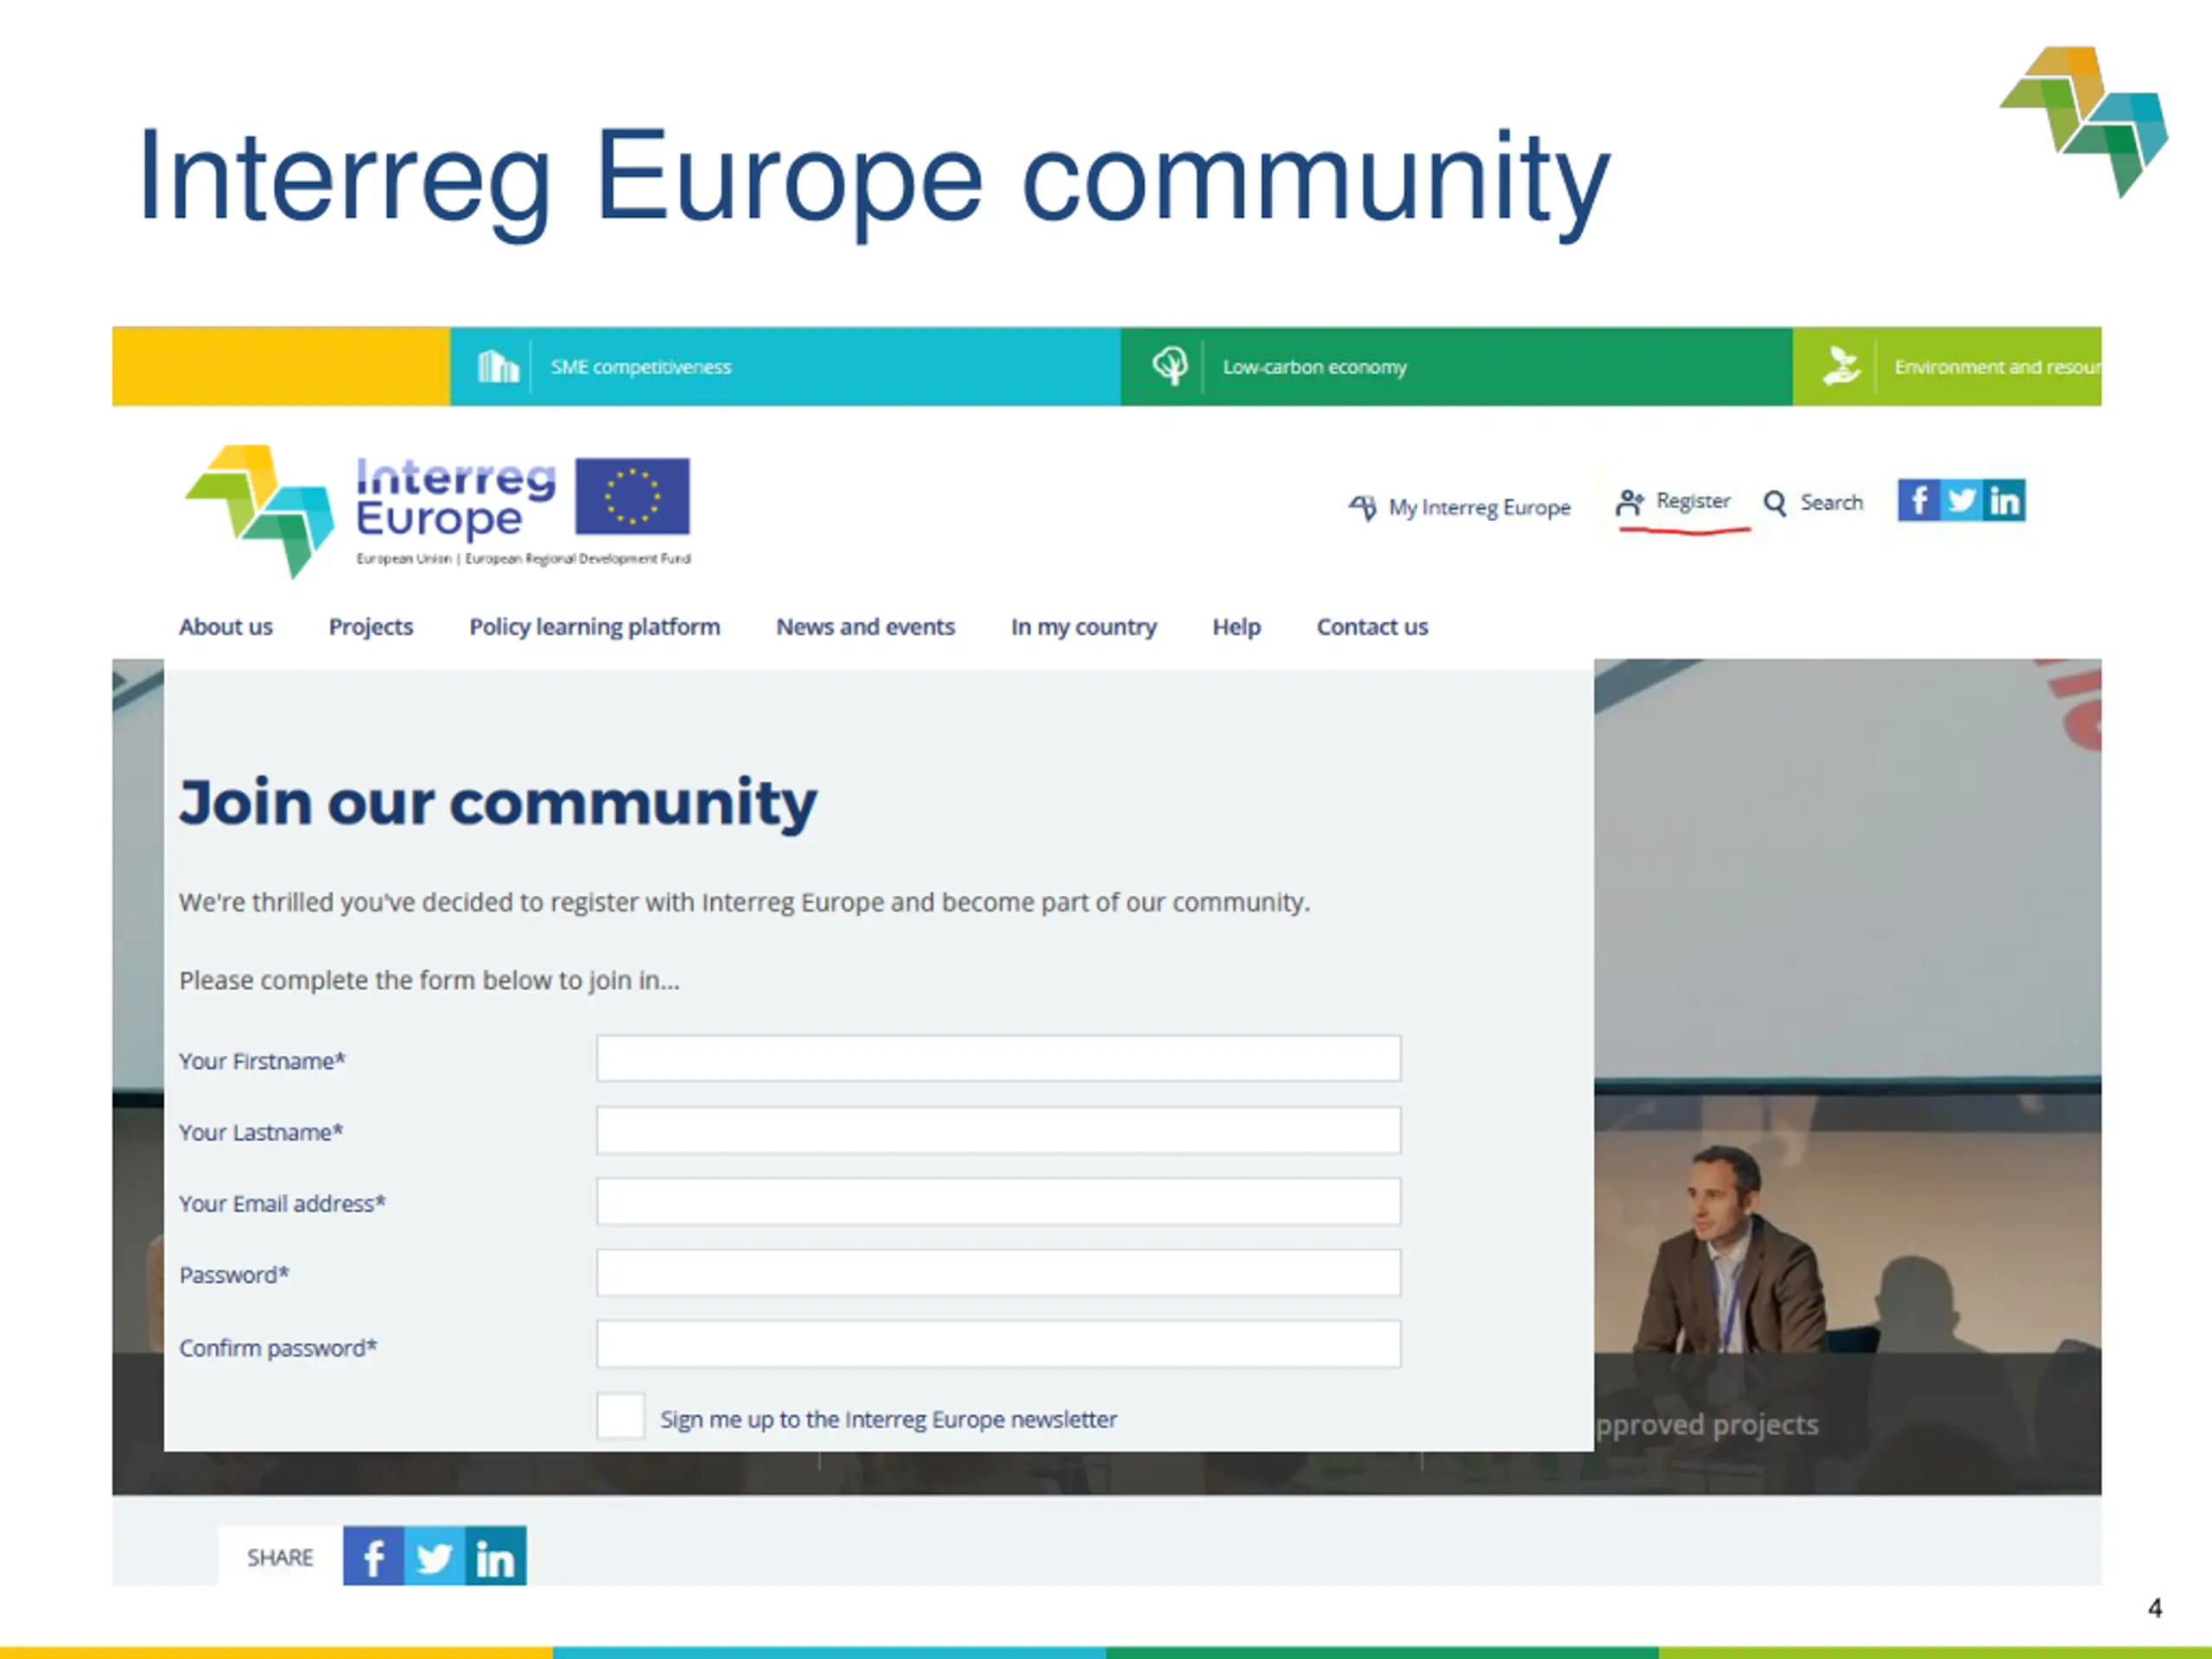The image size is (2212, 1659).
Task: Open the Projects menu
Action: (371, 627)
